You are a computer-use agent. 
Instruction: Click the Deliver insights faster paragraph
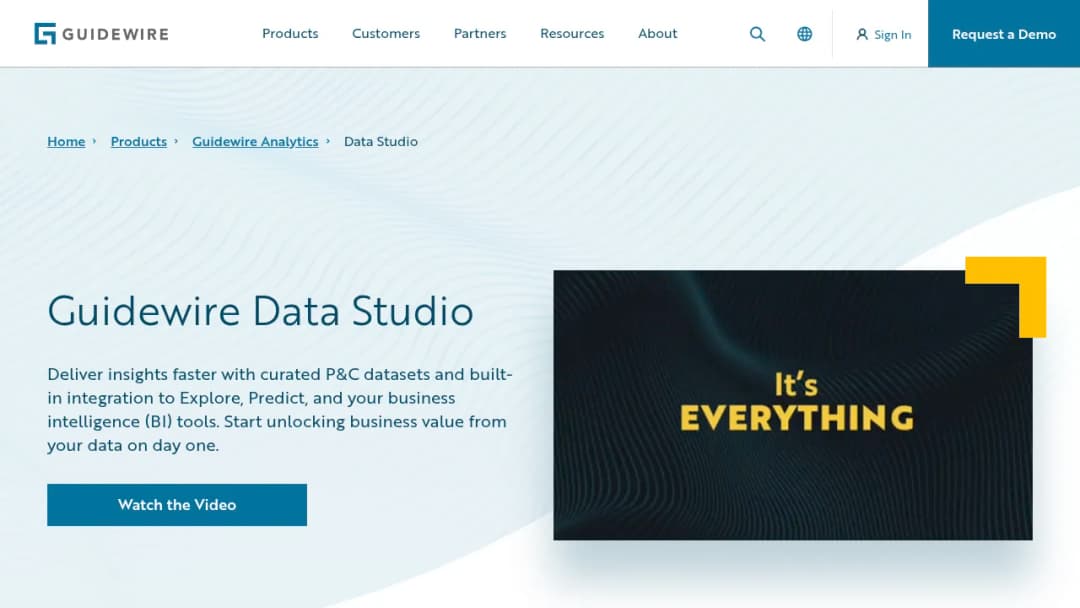tap(280, 410)
